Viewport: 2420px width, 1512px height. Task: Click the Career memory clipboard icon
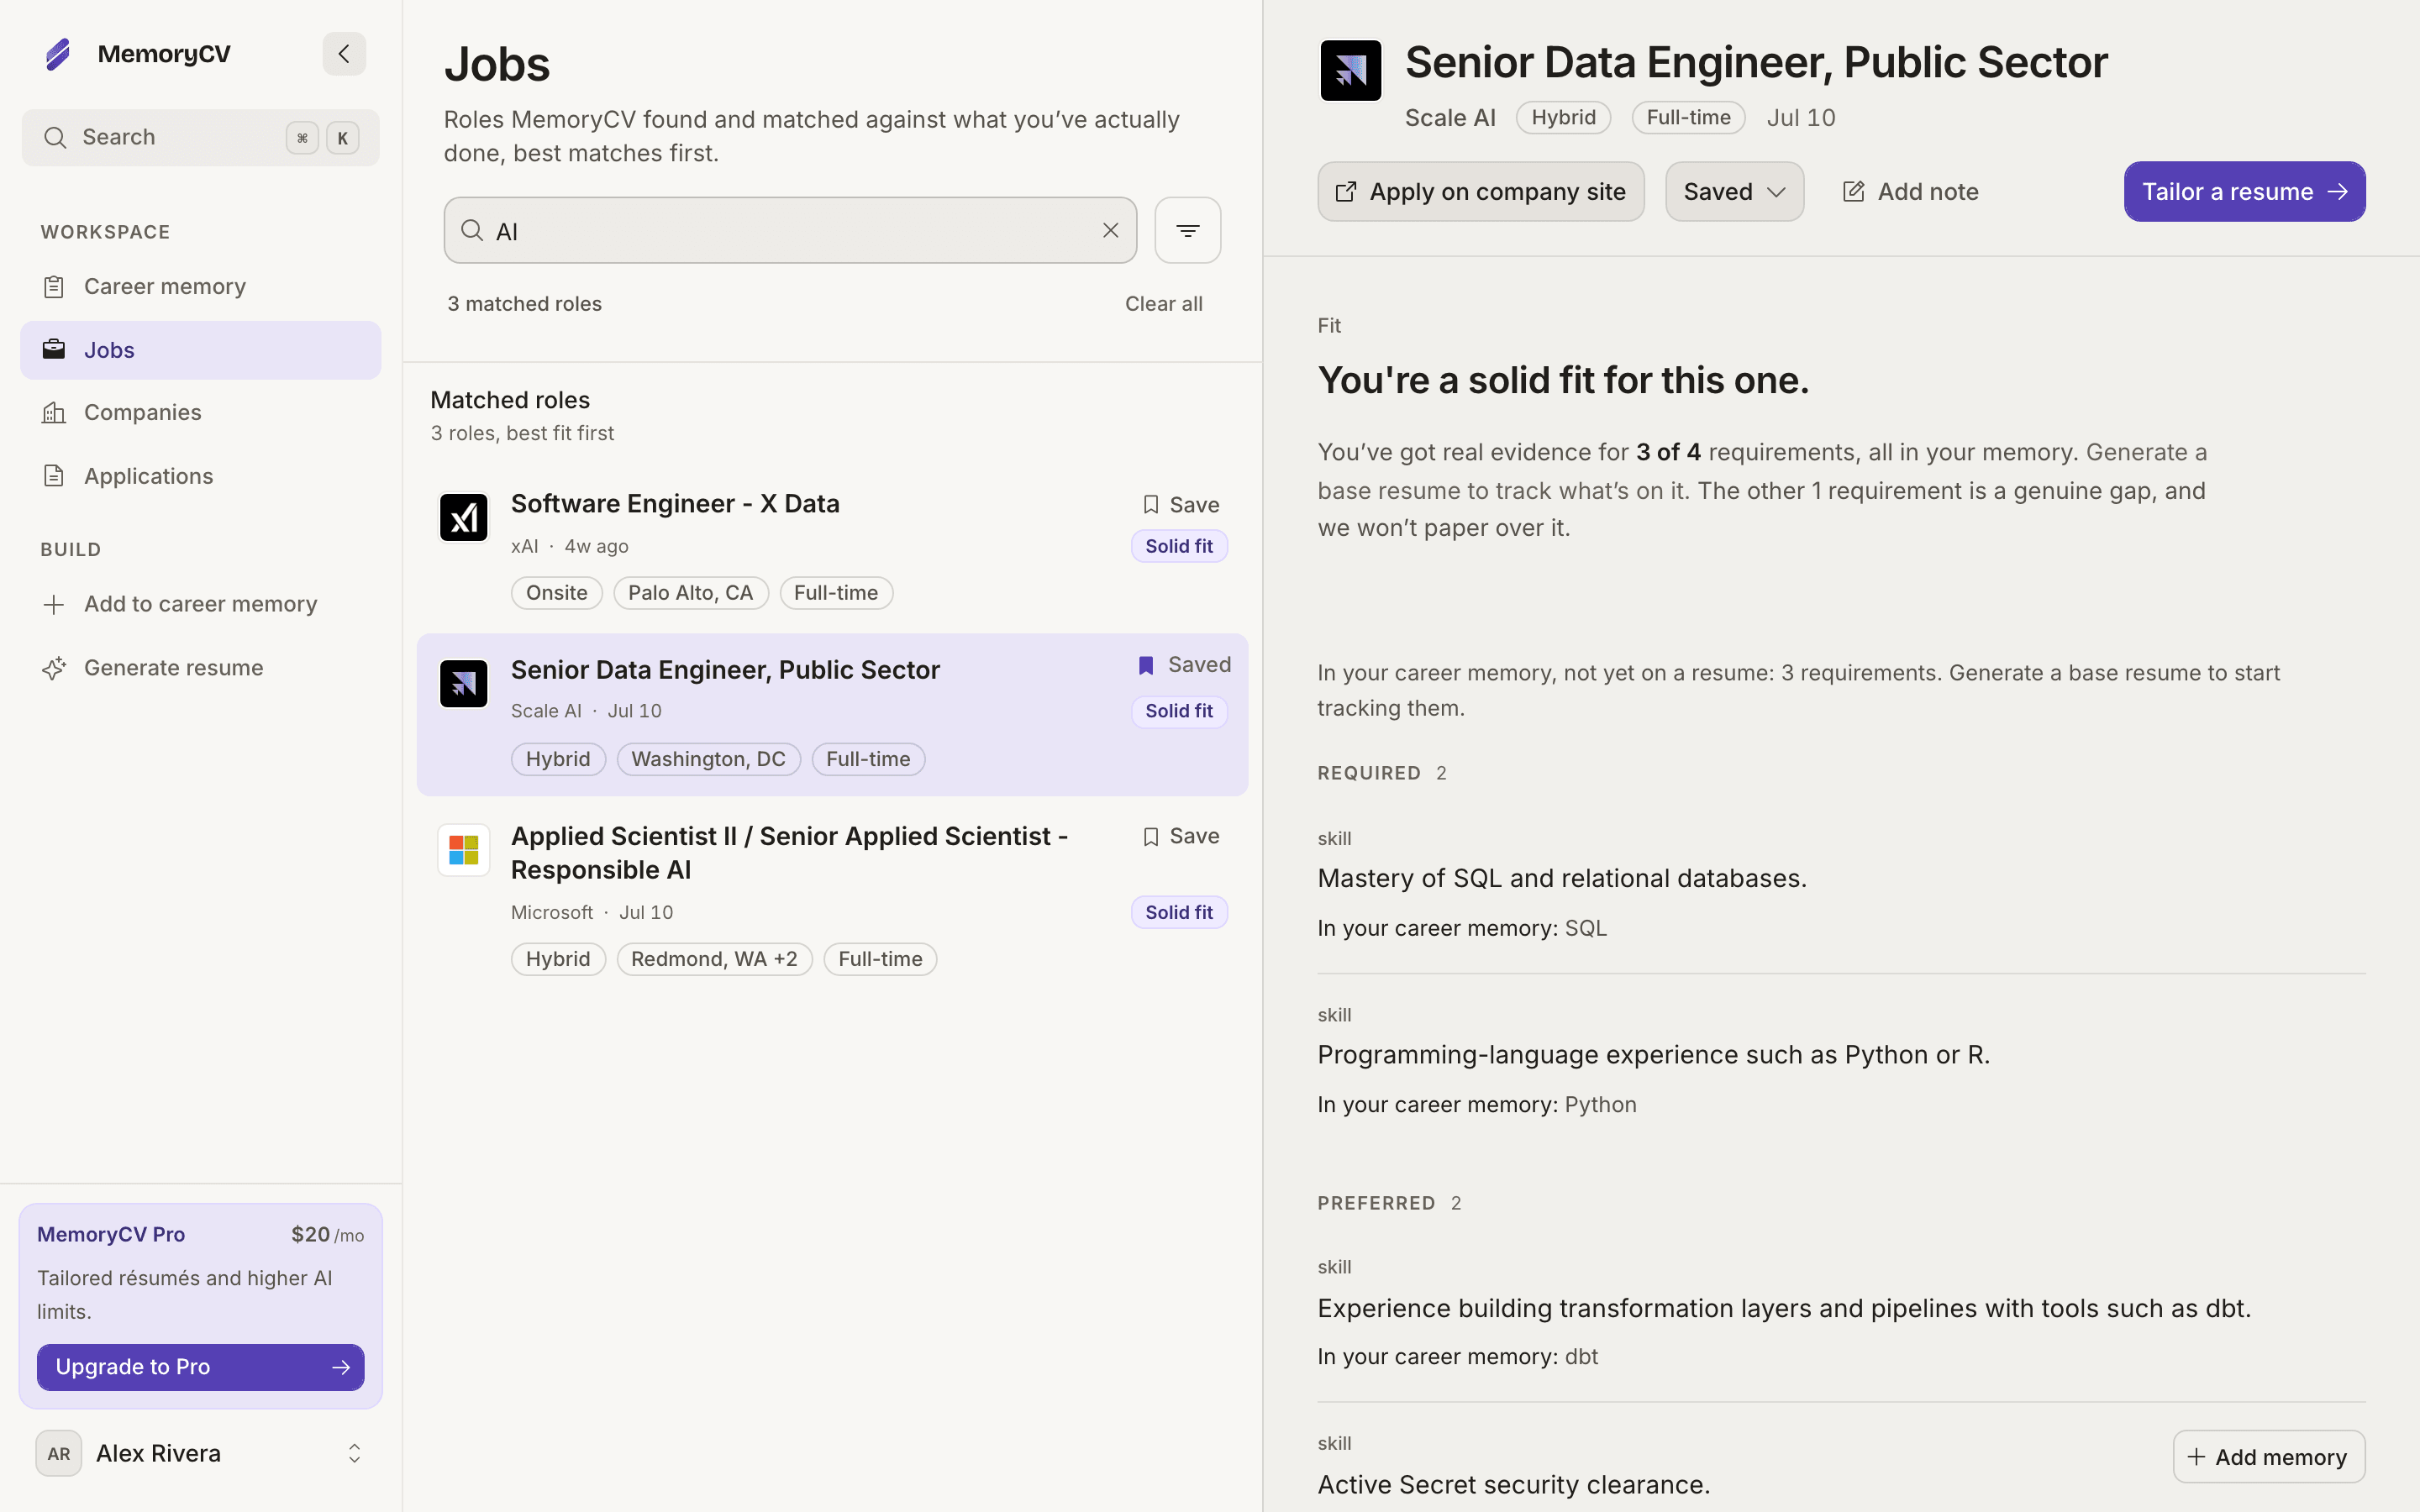click(x=54, y=287)
